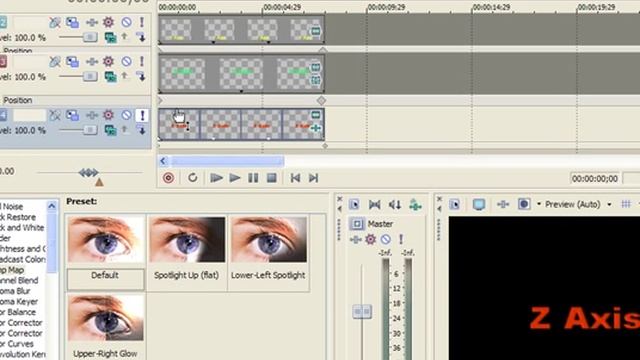This screenshot has width=640, height=360.
Task: Solo the middle video track
Action: pos(142,61)
